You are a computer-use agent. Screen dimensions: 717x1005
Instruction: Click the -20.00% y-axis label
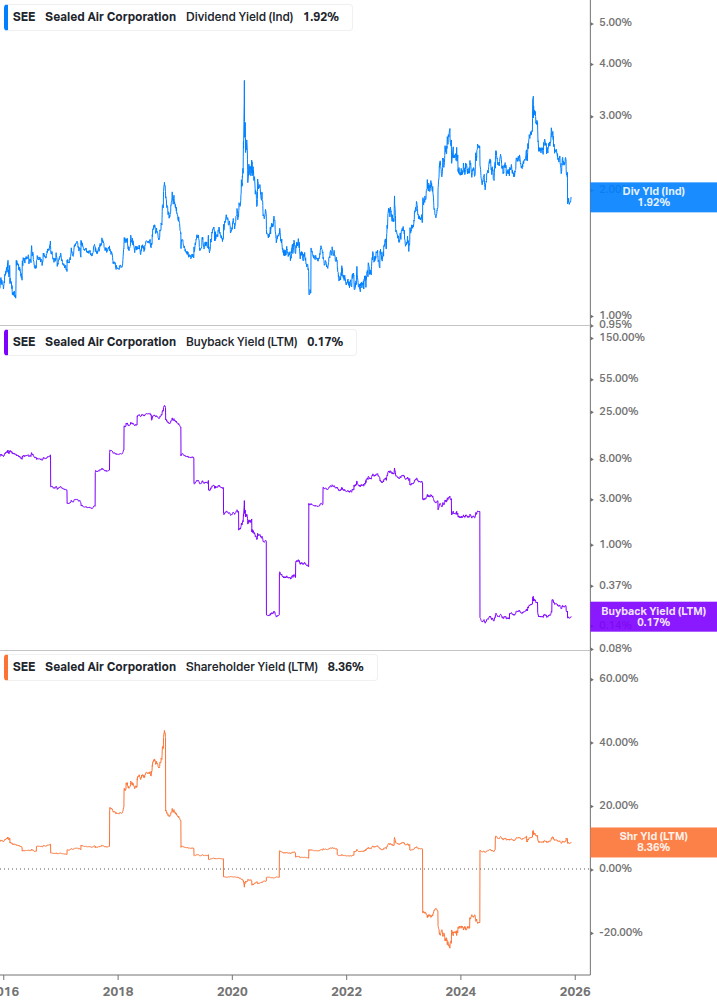[x=620, y=933]
